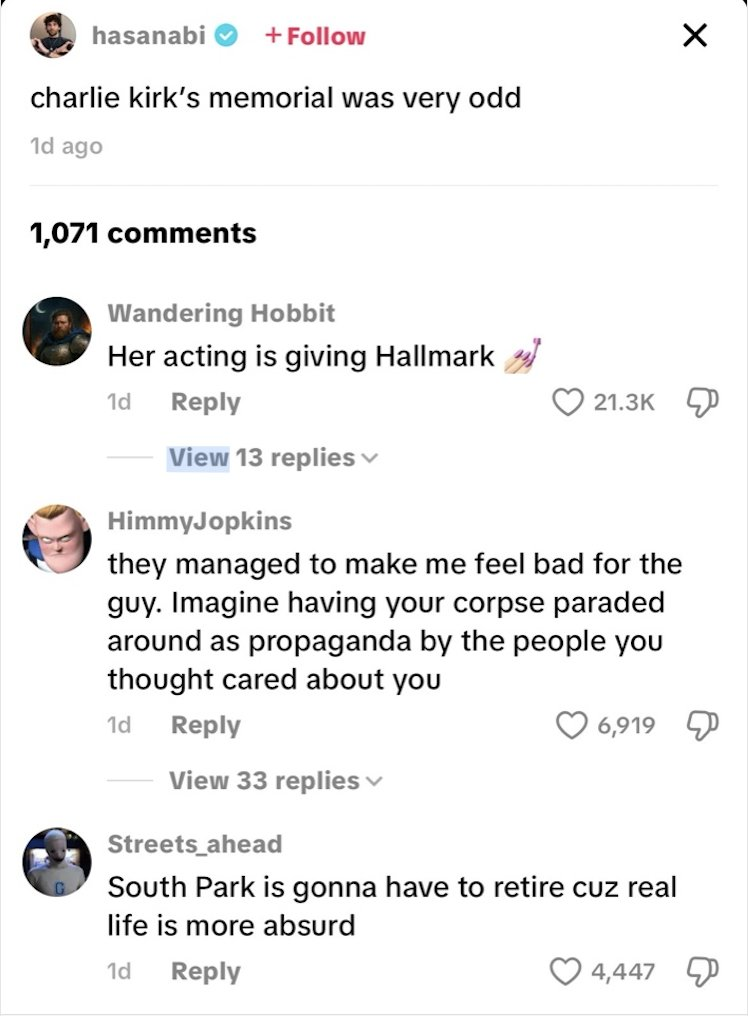
Task: Reply to HimmyJopkins' comment
Action: (205, 725)
